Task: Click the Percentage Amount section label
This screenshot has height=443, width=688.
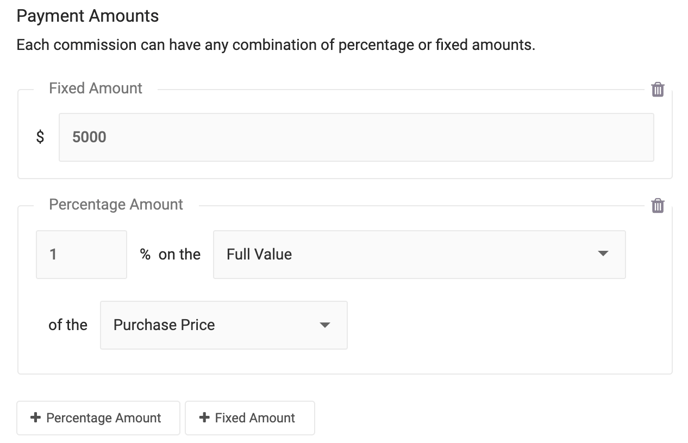Action: [116, 204]
